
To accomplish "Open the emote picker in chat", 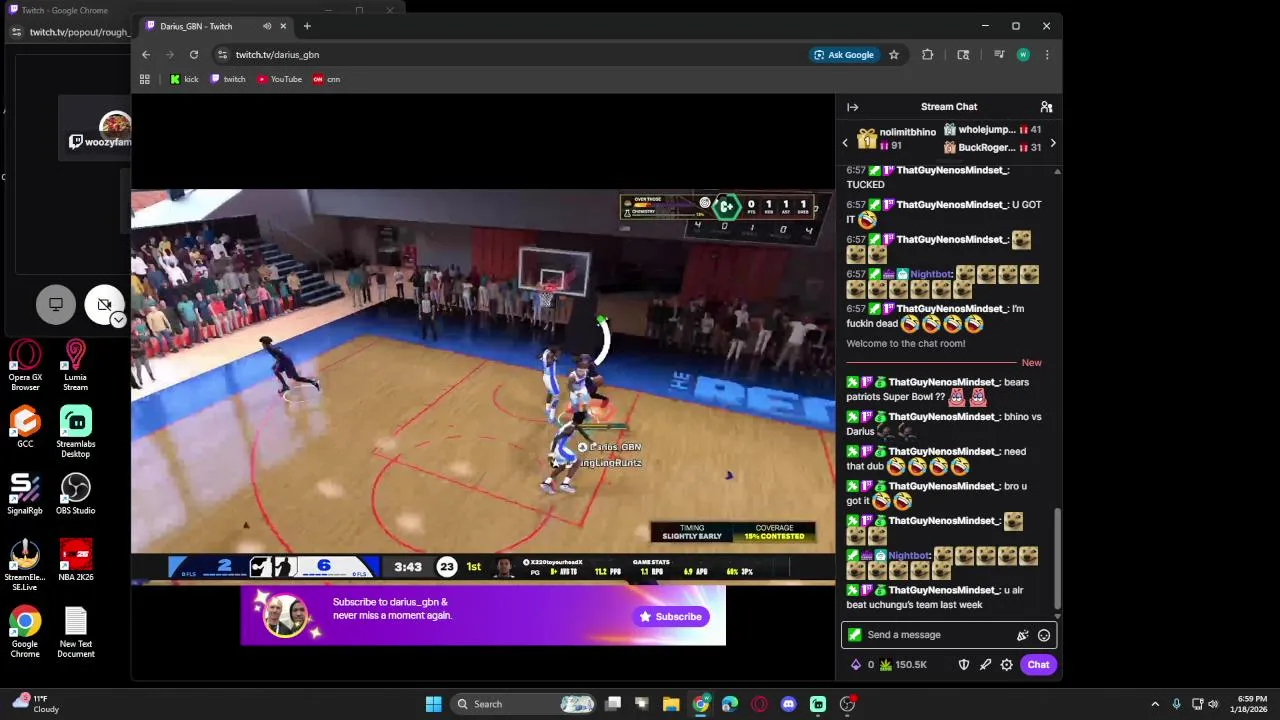I will (1044, 635).
